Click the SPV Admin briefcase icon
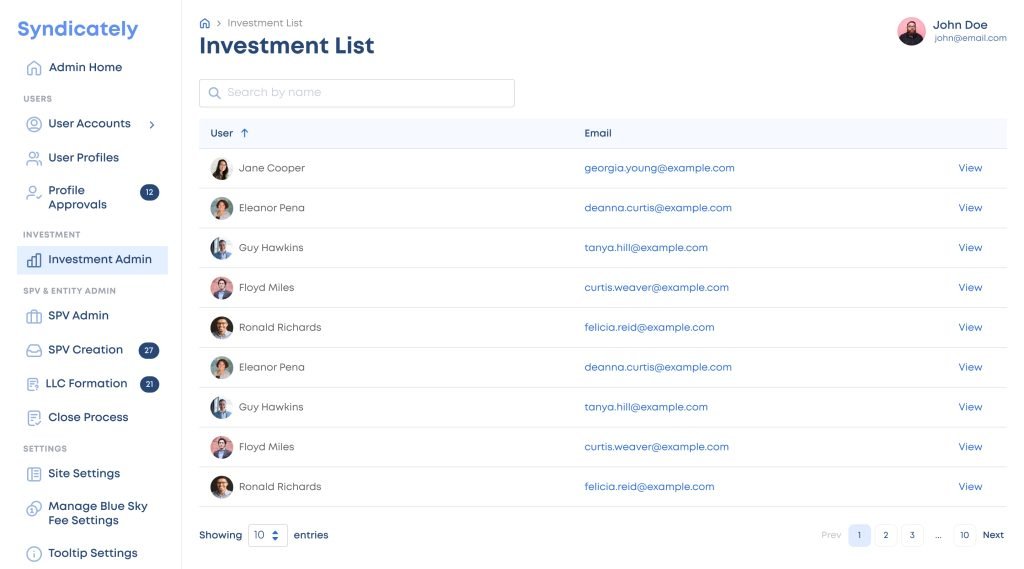The image size is (1024, 569). coord(34,316)
